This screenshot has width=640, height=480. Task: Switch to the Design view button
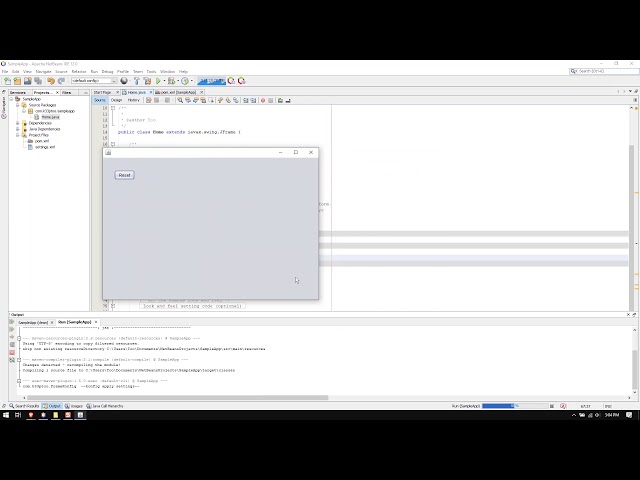click(117, 100)
